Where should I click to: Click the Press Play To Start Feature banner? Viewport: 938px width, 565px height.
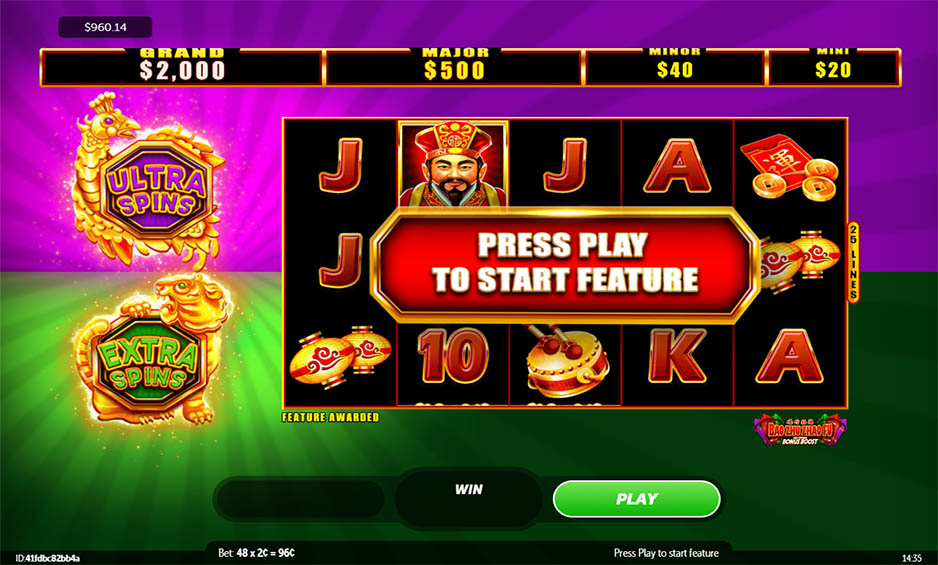point(565,263)
